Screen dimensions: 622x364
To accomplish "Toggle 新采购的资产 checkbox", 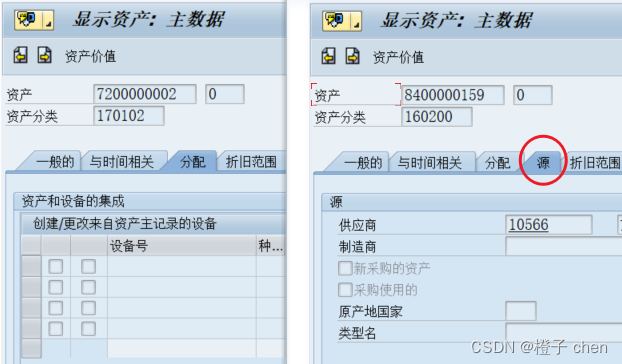I will [x=345, y=268].
